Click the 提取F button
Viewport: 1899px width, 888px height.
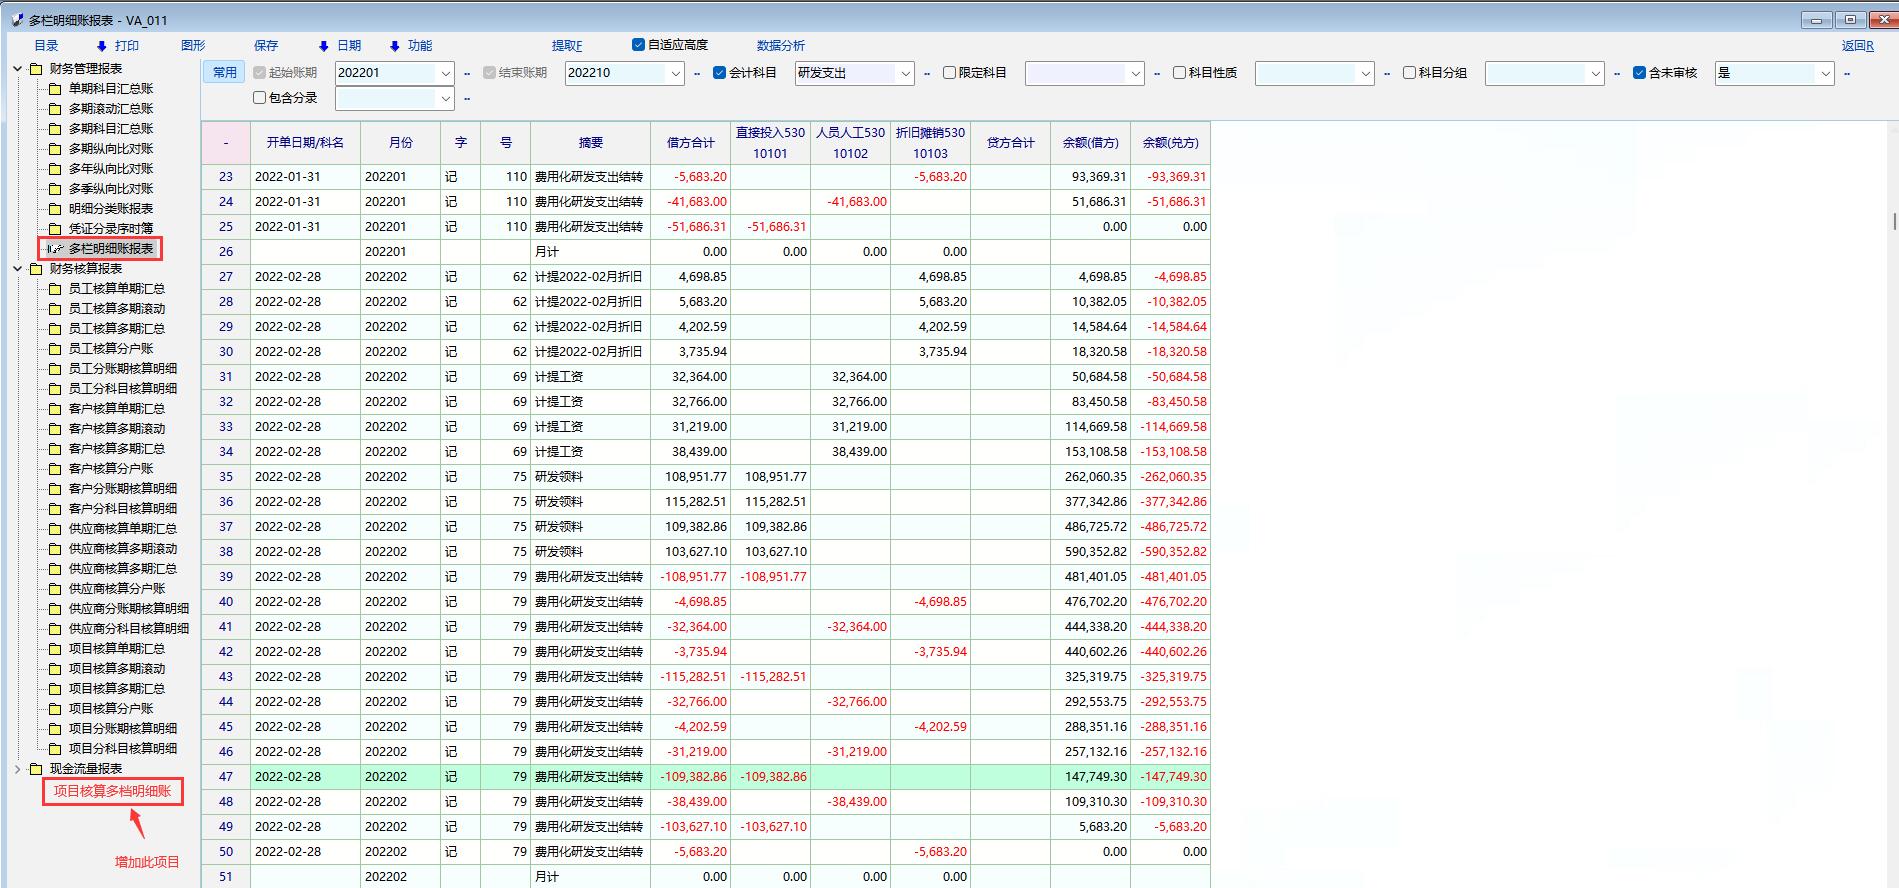coord(566,46)
